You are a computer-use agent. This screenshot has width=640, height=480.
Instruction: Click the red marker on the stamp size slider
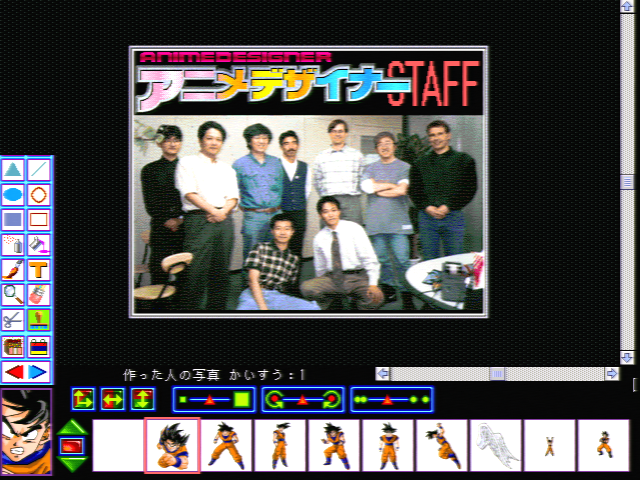coord(209,400)
